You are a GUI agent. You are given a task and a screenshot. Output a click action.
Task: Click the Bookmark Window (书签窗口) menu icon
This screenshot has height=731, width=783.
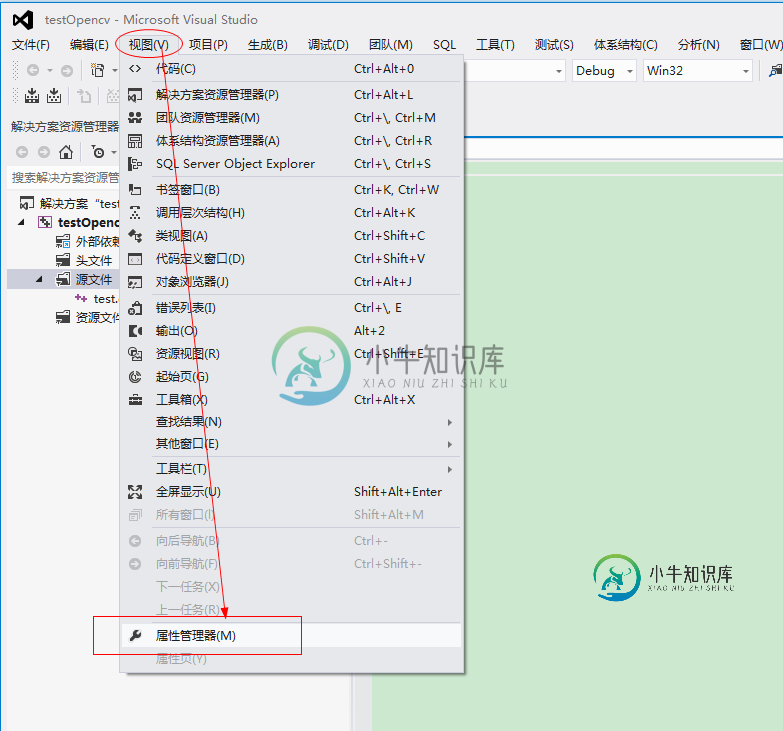tap(135, 190)
